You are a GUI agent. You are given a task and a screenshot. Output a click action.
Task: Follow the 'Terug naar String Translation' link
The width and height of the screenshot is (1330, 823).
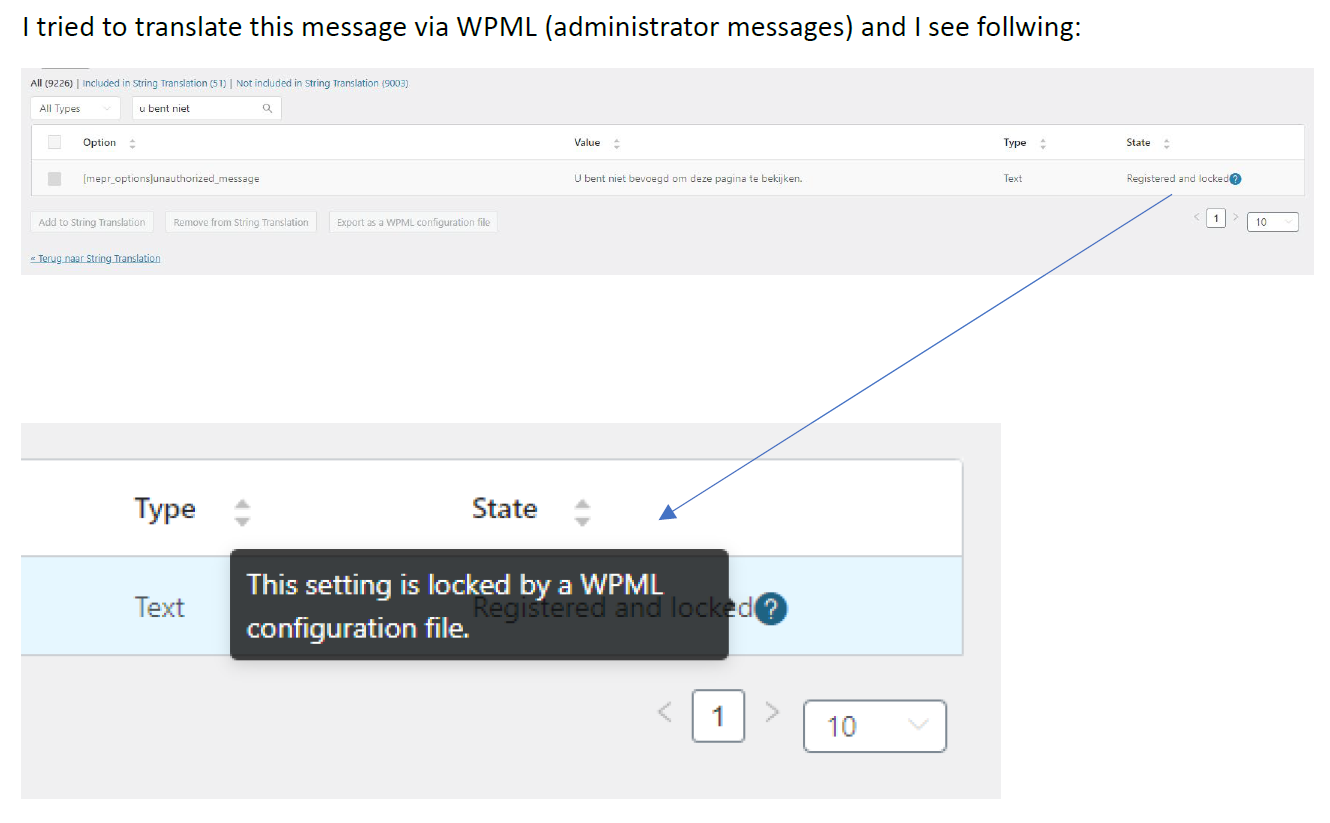96,258
